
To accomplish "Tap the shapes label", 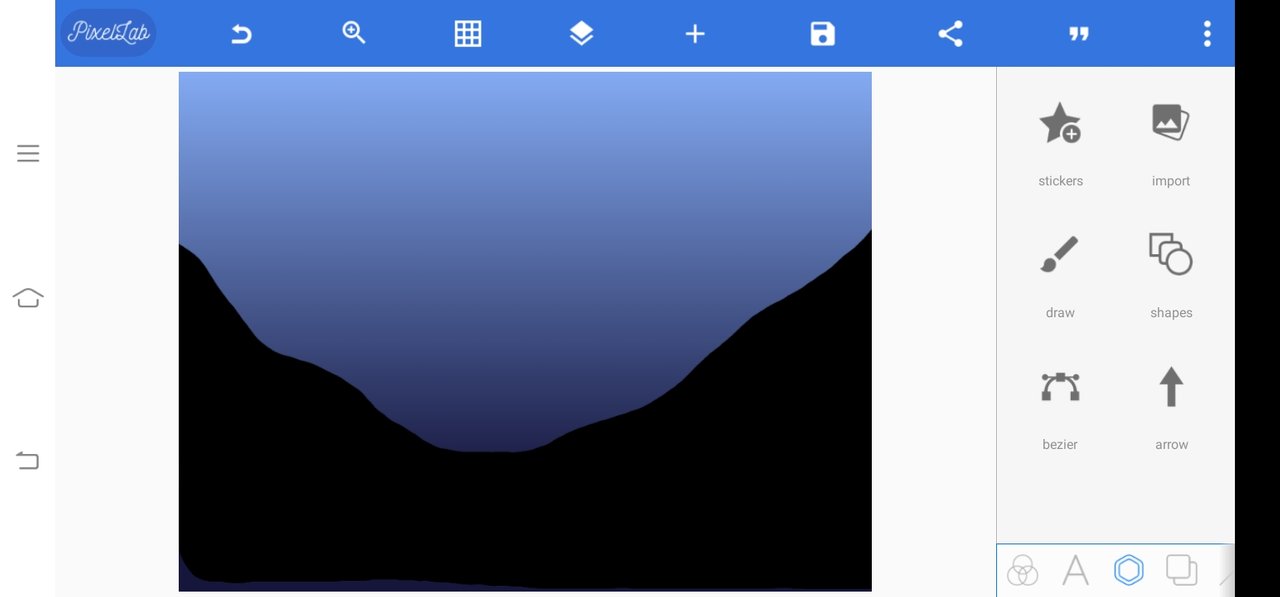I will coord(1171,313).
